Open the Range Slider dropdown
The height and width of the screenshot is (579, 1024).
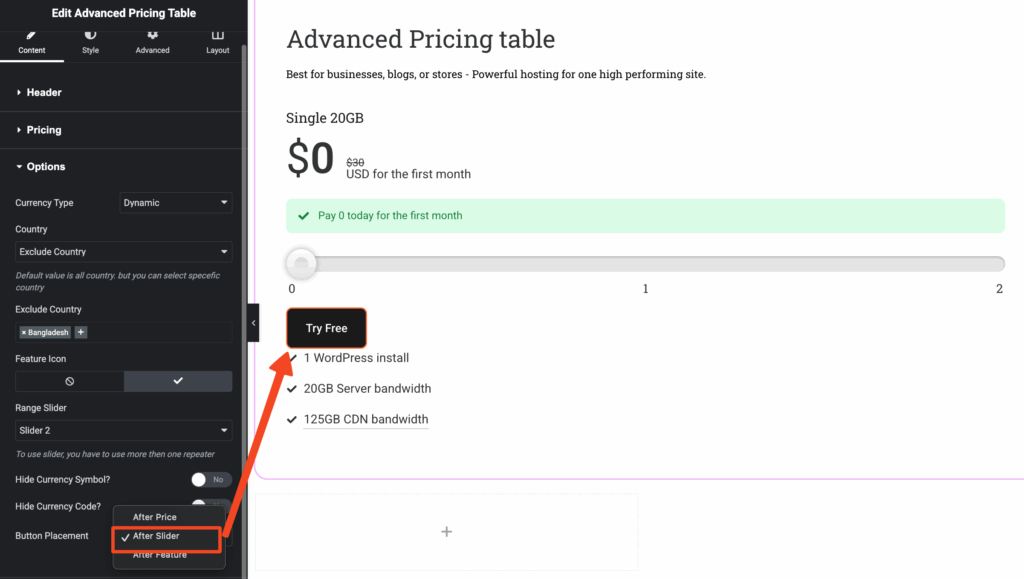pos(124,431)
